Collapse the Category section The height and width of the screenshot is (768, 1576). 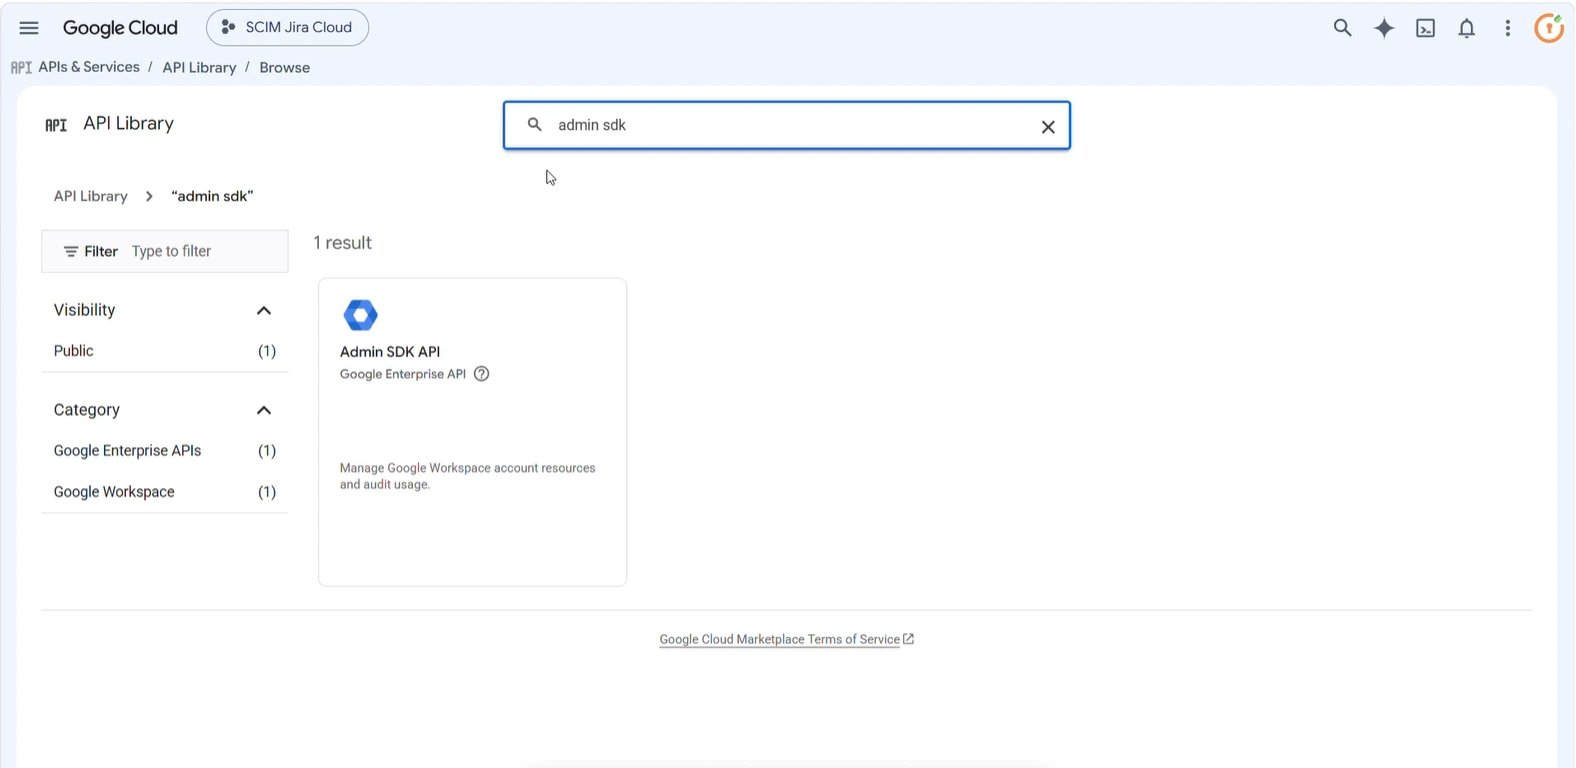coord(264,410)
